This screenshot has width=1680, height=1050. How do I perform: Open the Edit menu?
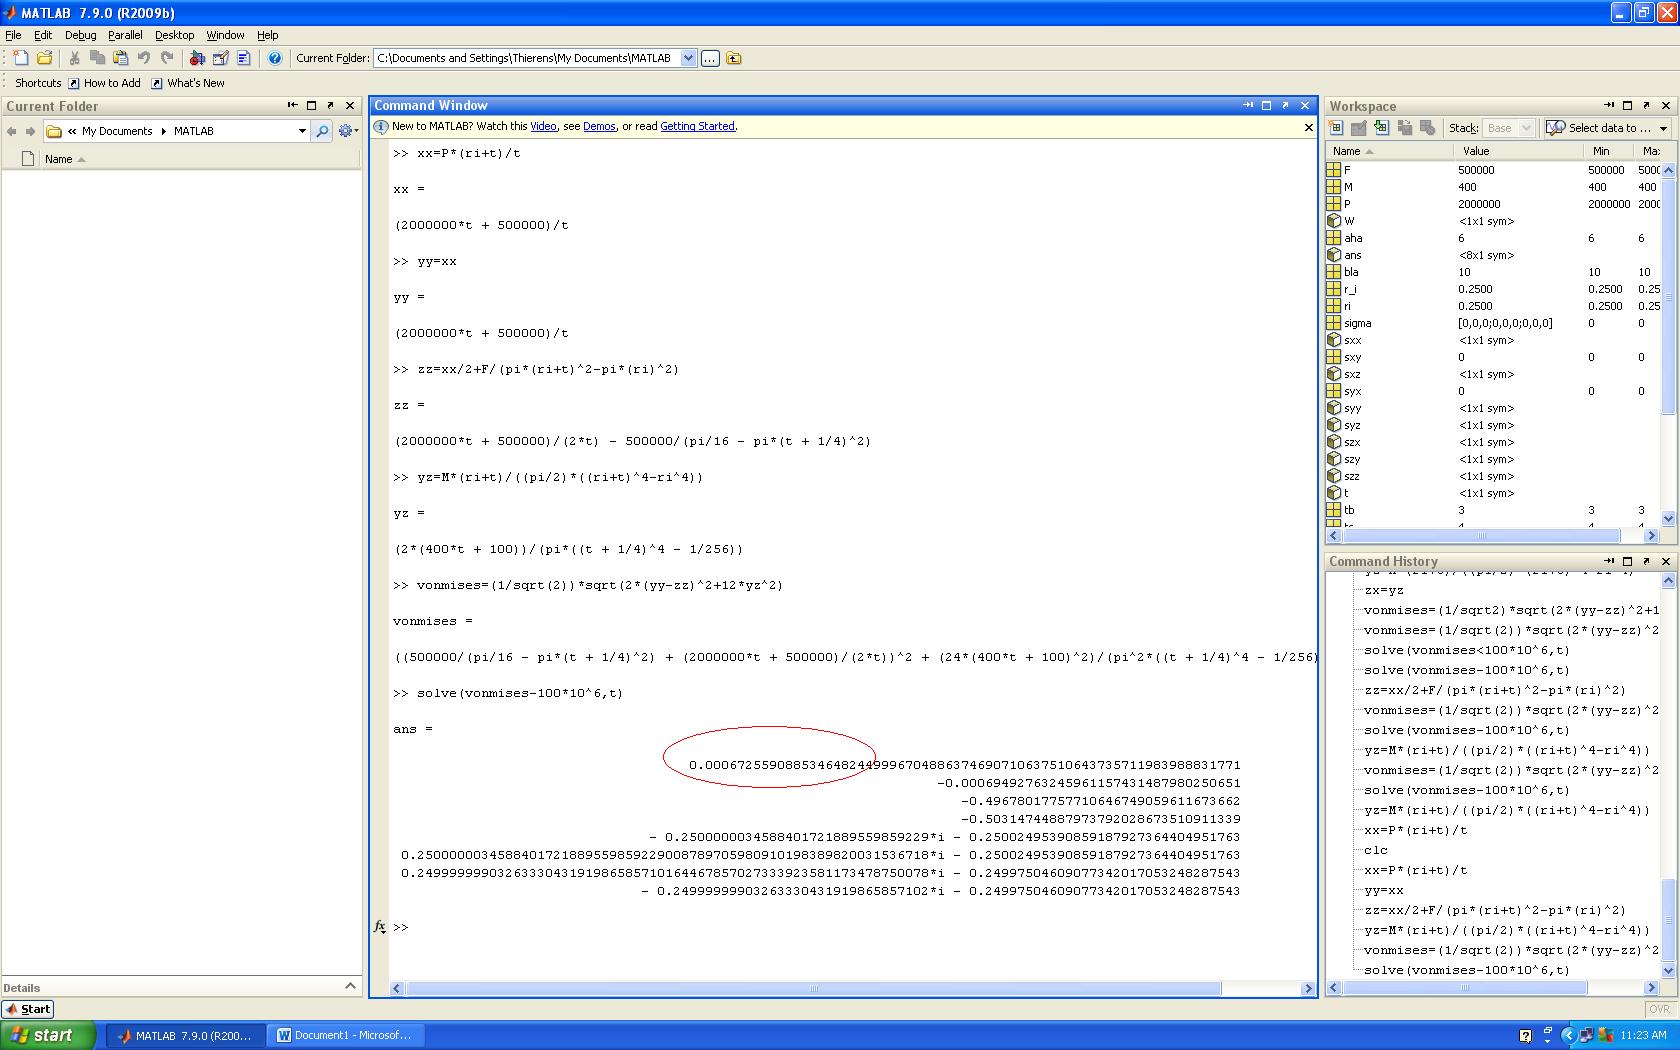[43, 35]
